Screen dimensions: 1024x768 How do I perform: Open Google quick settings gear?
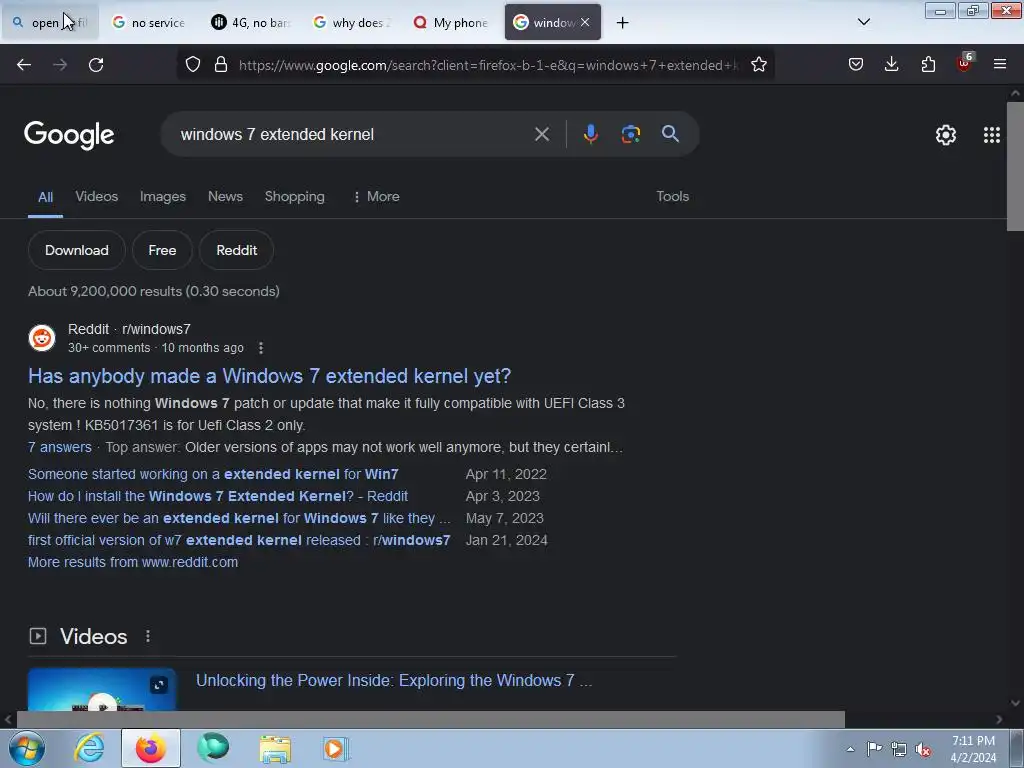946,135
